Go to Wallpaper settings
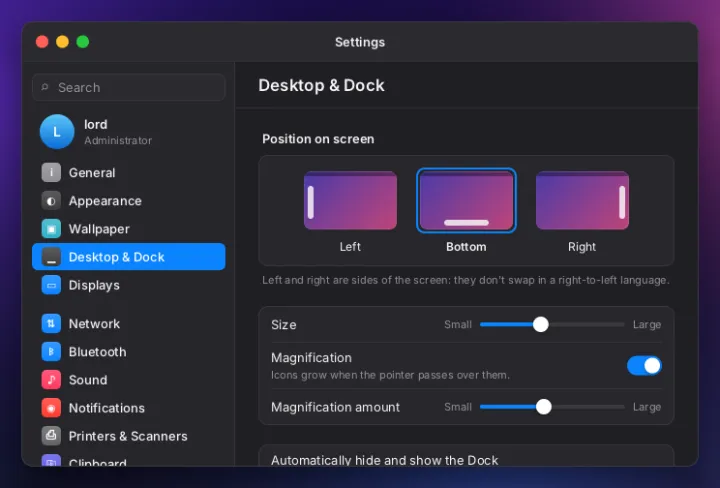720x488 pixels. pos(129,229)
